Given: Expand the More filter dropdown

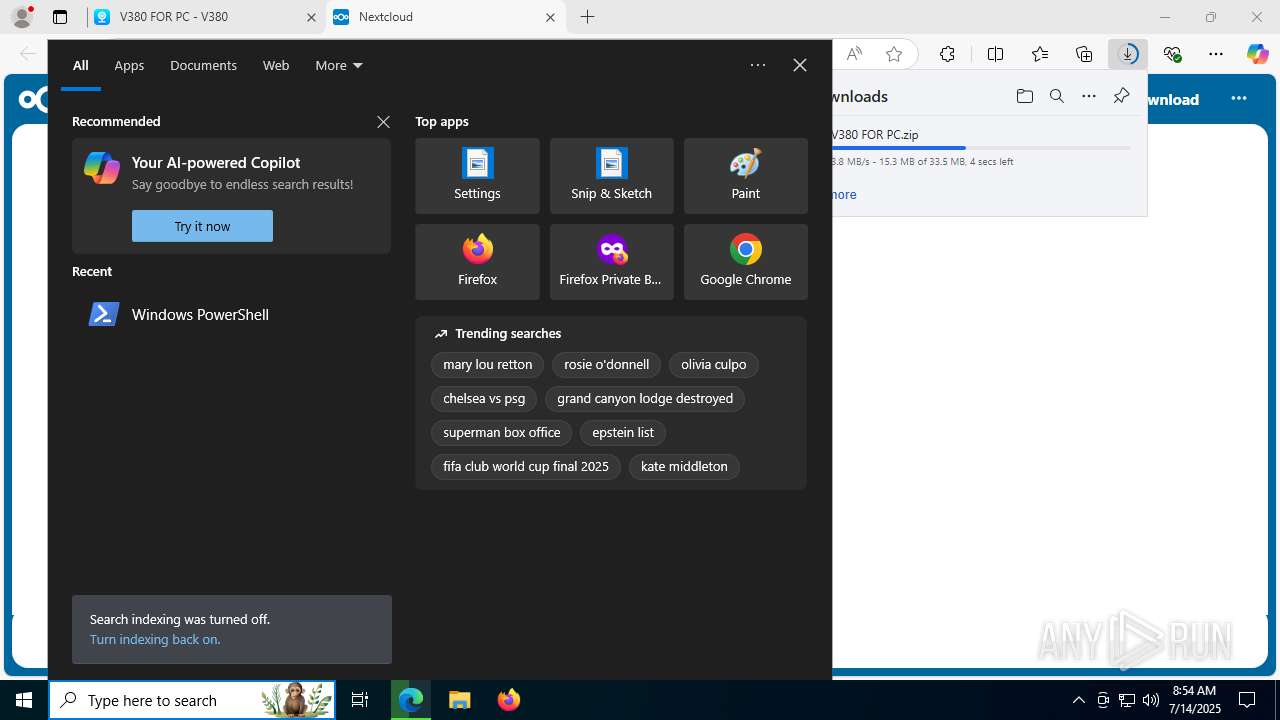Looking at the screenshot, I should click(339, 65).
